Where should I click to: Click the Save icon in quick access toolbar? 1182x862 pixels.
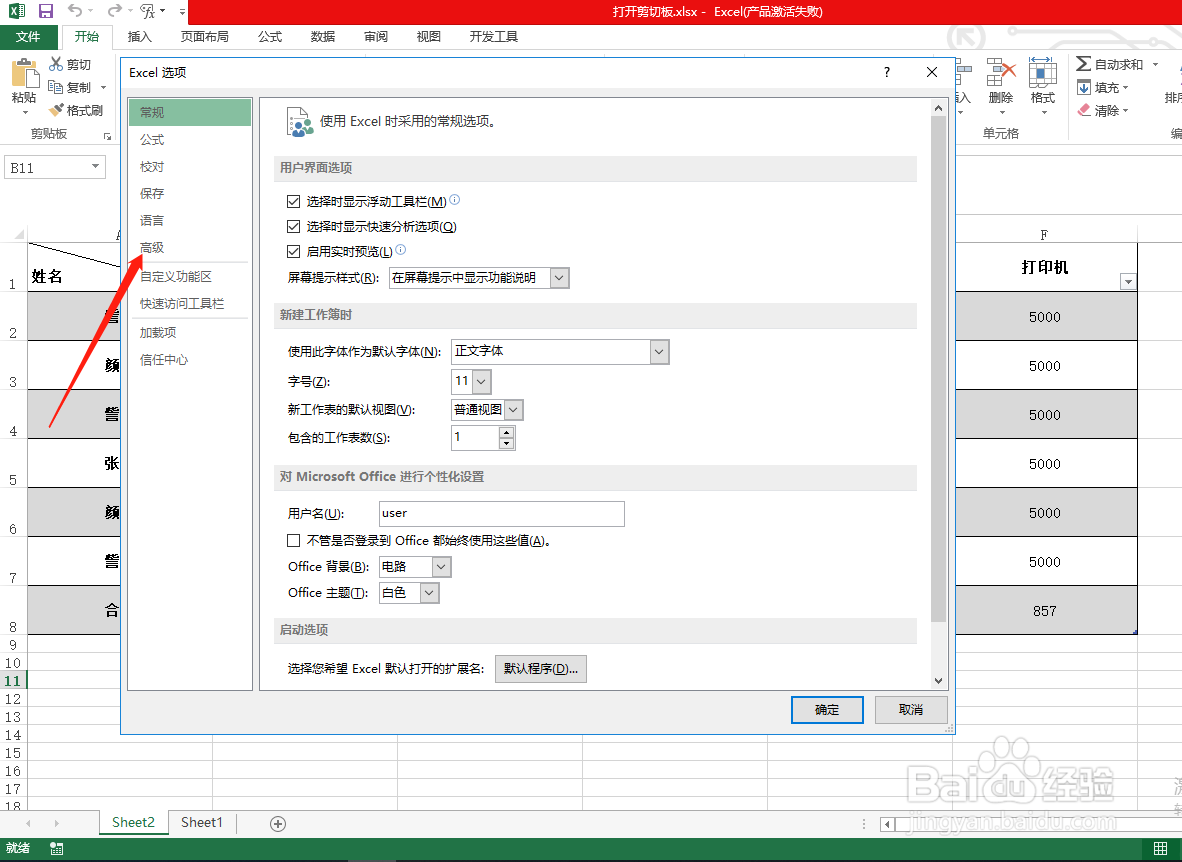46,11
